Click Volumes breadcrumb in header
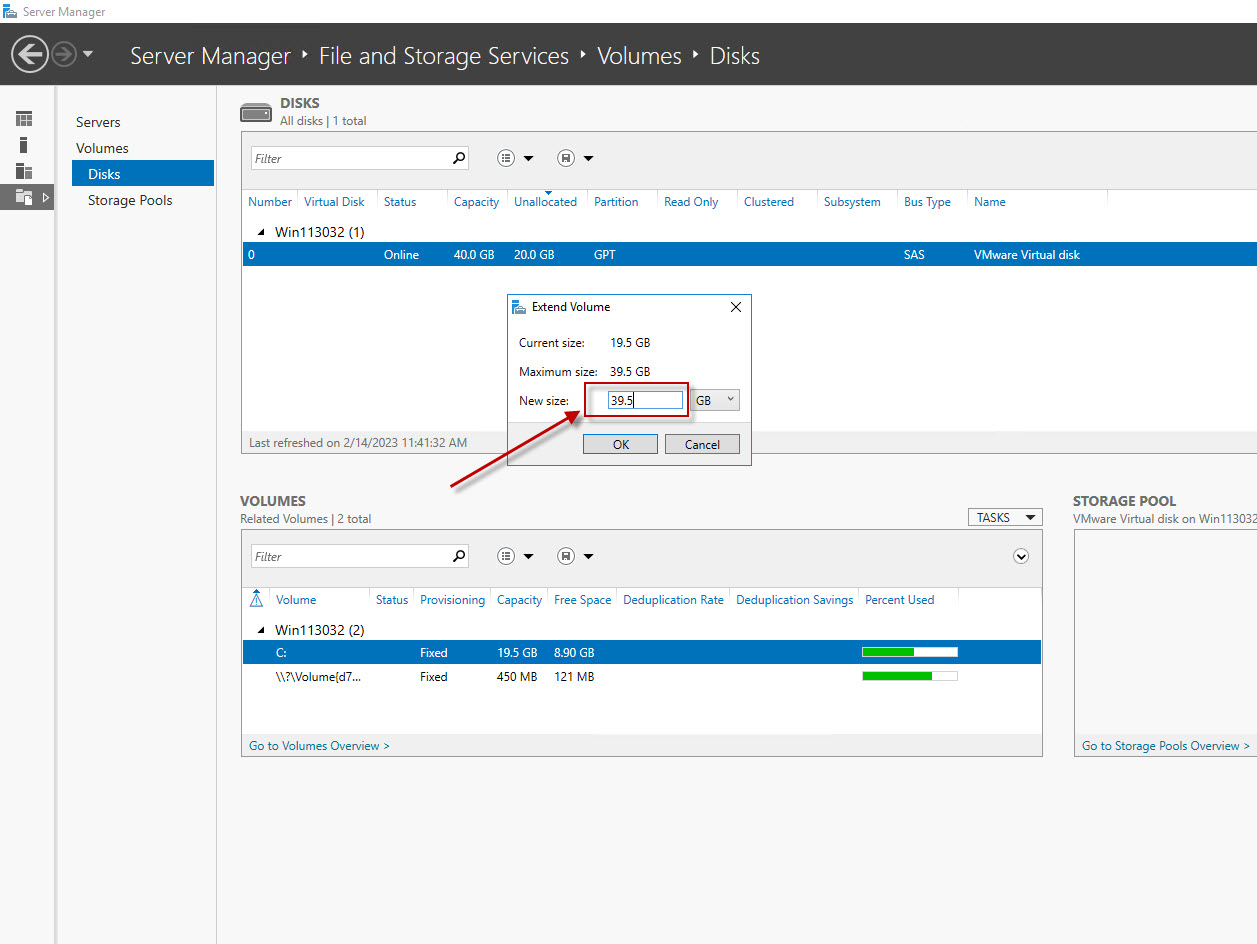The width and height of the screenshot is (1257, 944). pyautogui.click(x=639, y=56)
